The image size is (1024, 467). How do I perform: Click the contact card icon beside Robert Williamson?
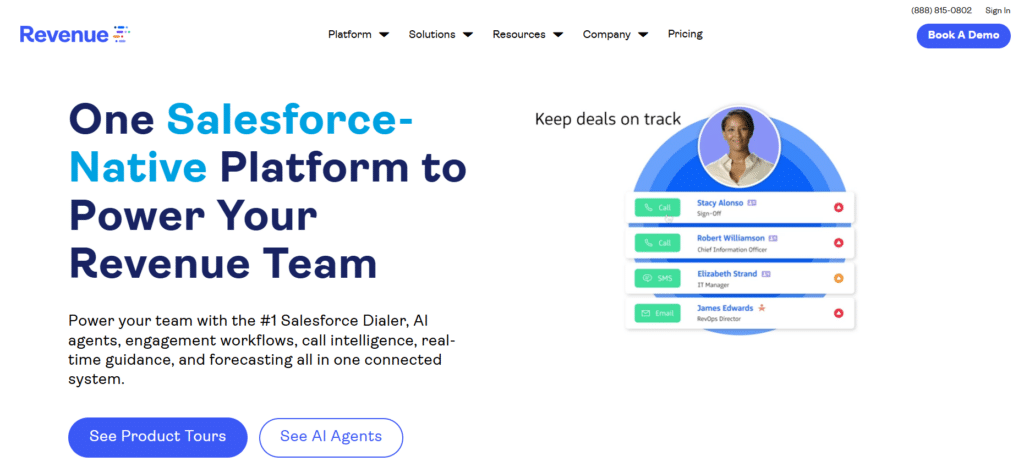coord(773,238)
